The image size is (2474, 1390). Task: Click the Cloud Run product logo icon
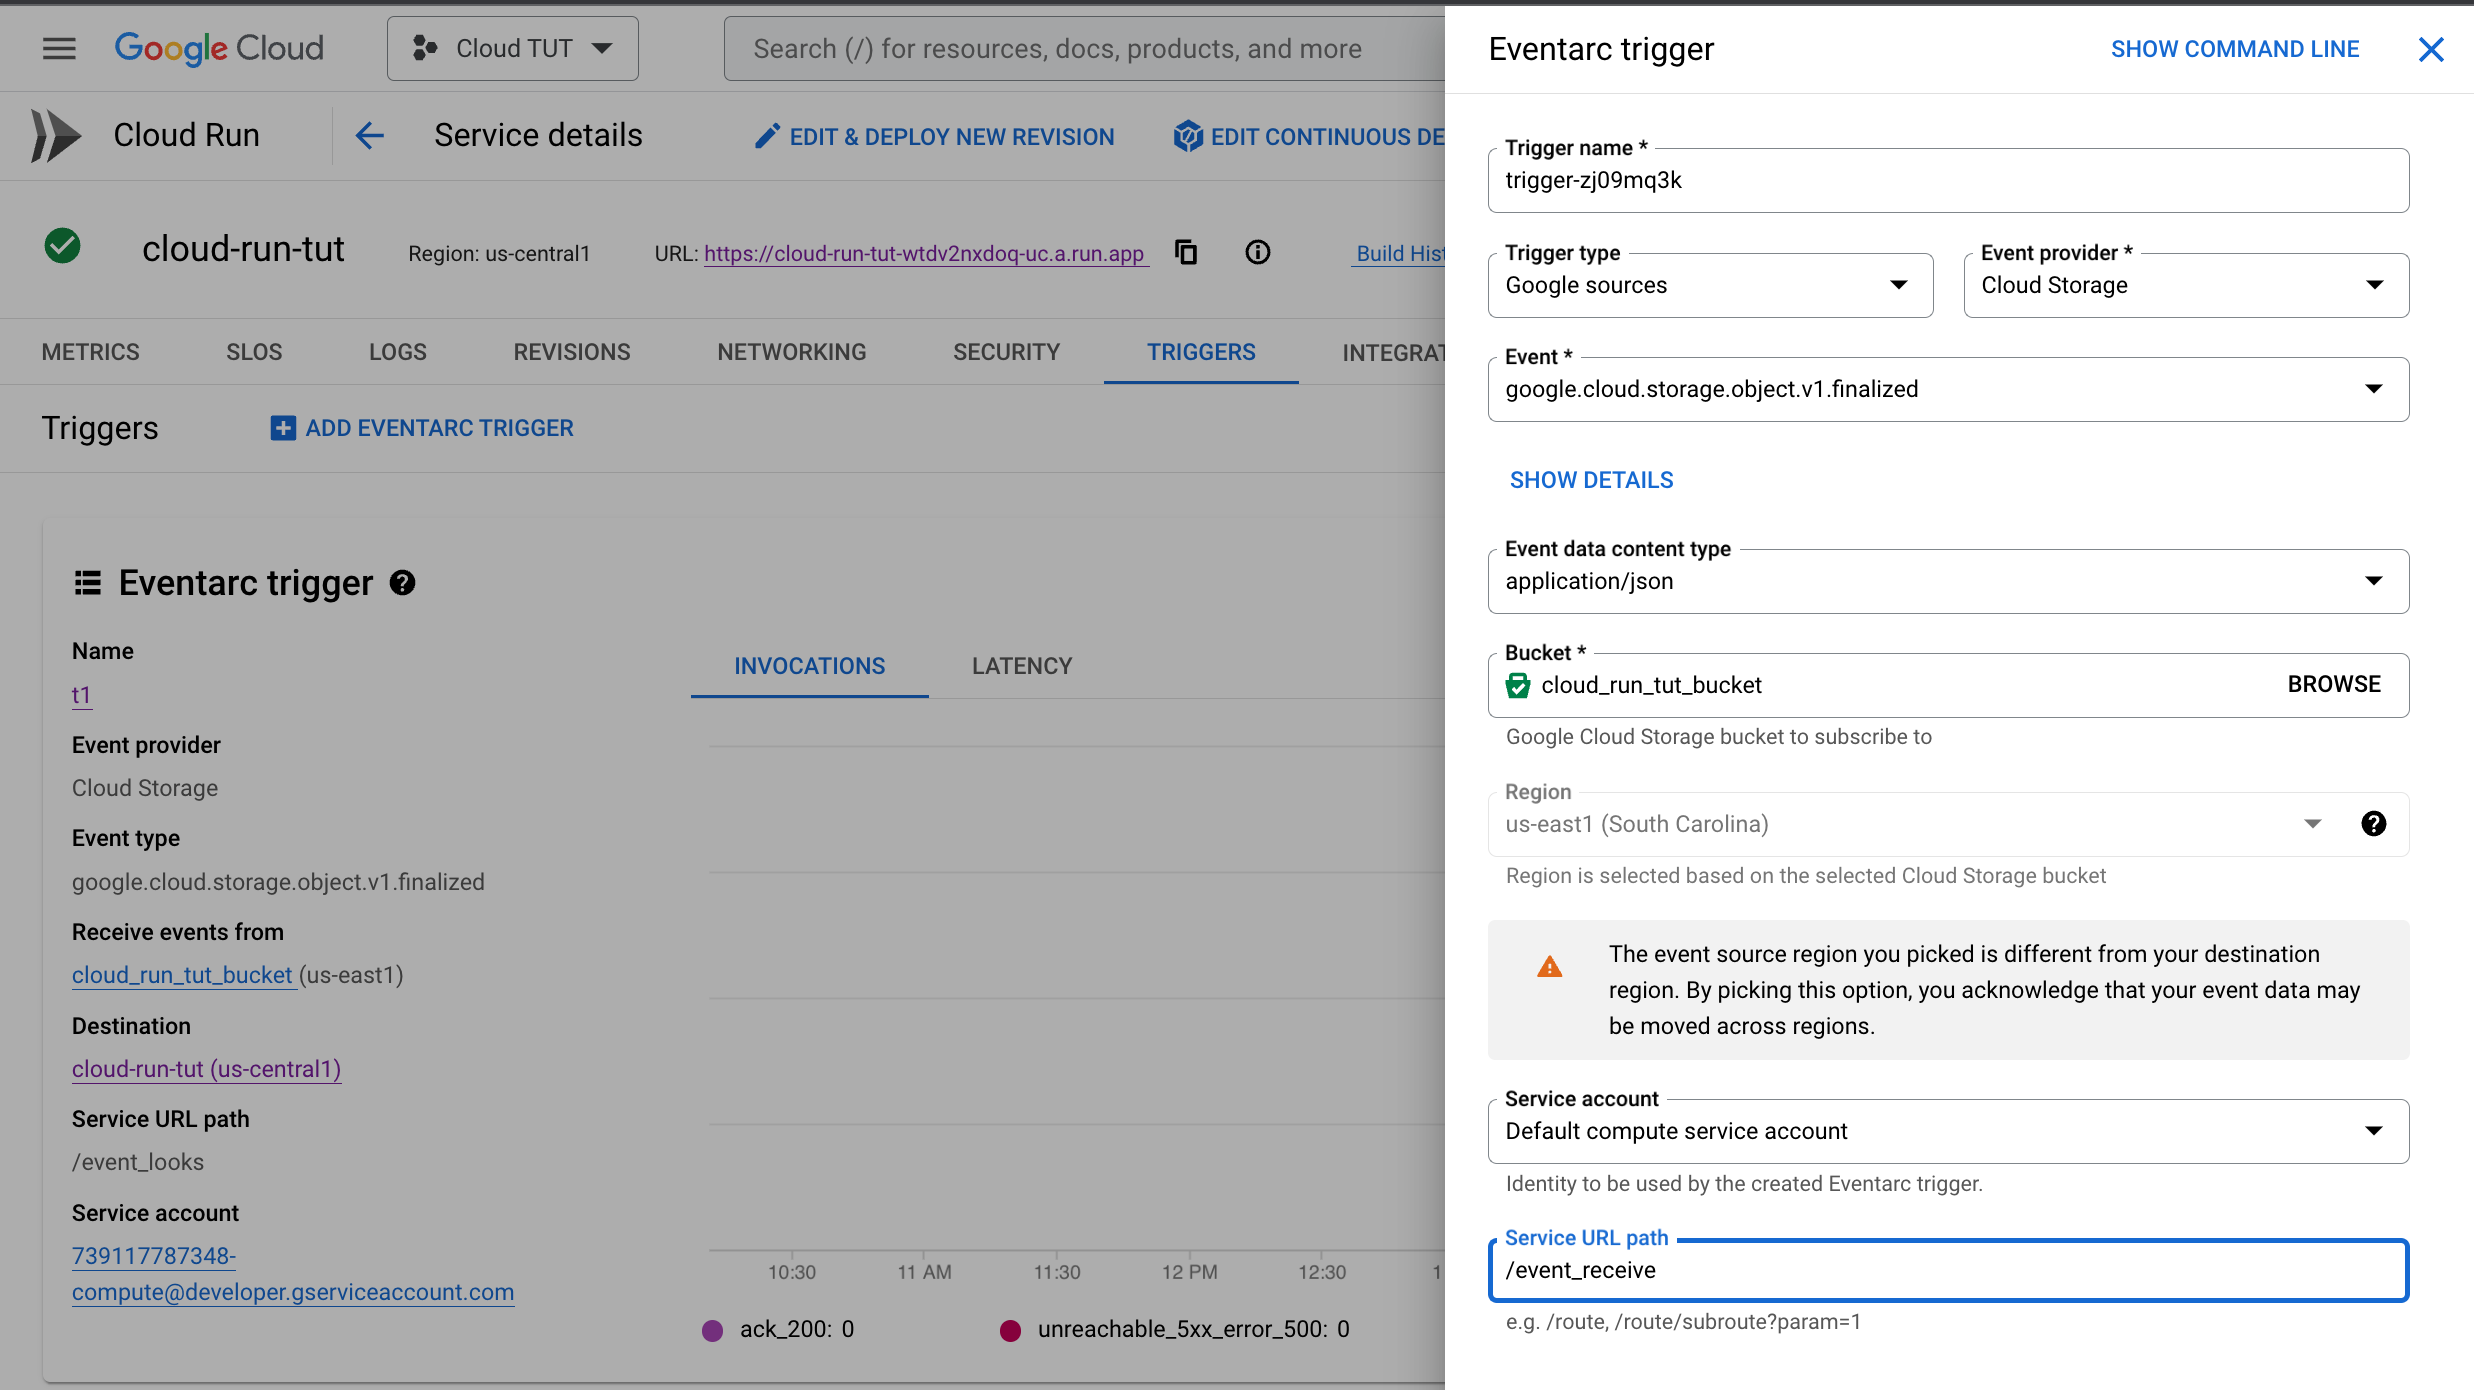click(56, 135)
